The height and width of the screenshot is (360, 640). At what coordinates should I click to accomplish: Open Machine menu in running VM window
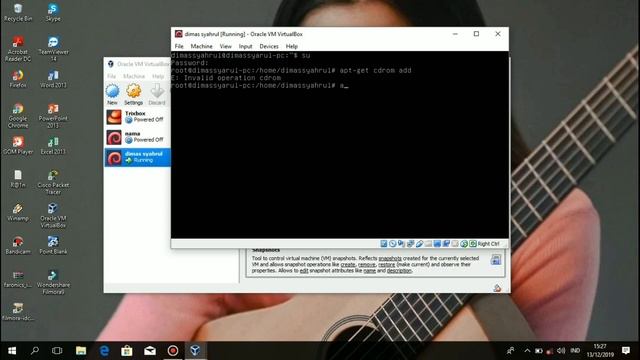pyautogui.click(x=201, y=46)
